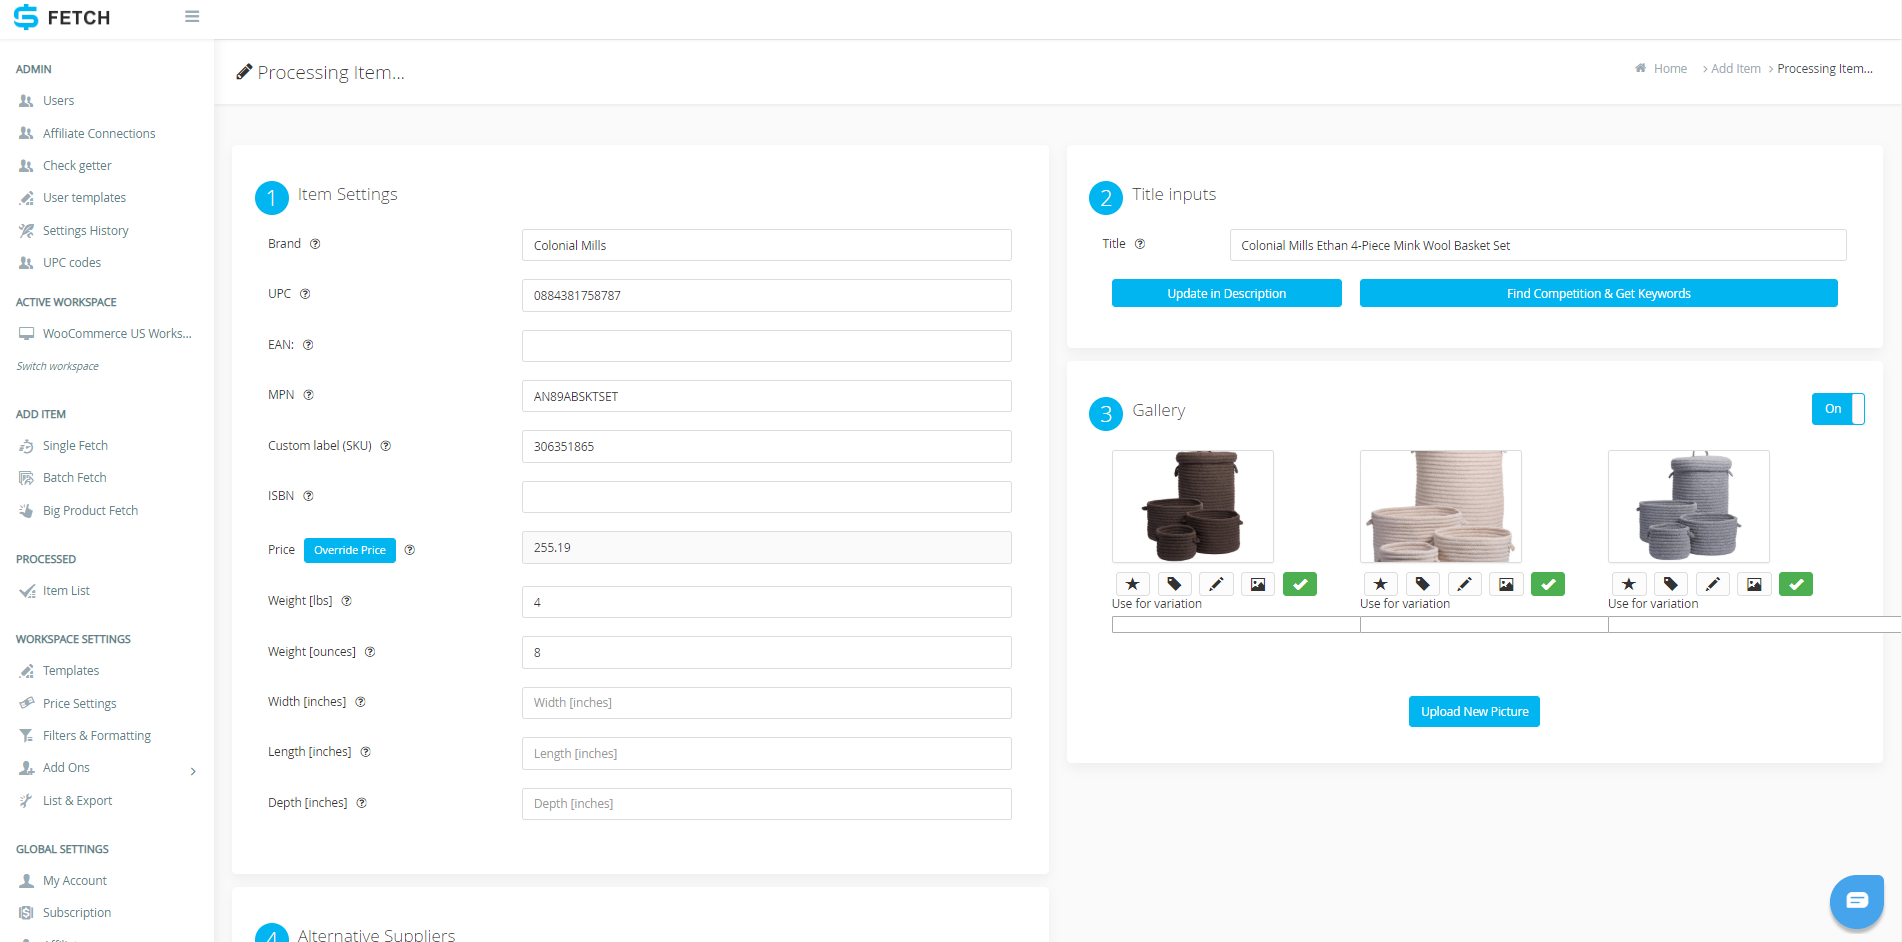Click tag icon under brown basket image

[1175, 584]
